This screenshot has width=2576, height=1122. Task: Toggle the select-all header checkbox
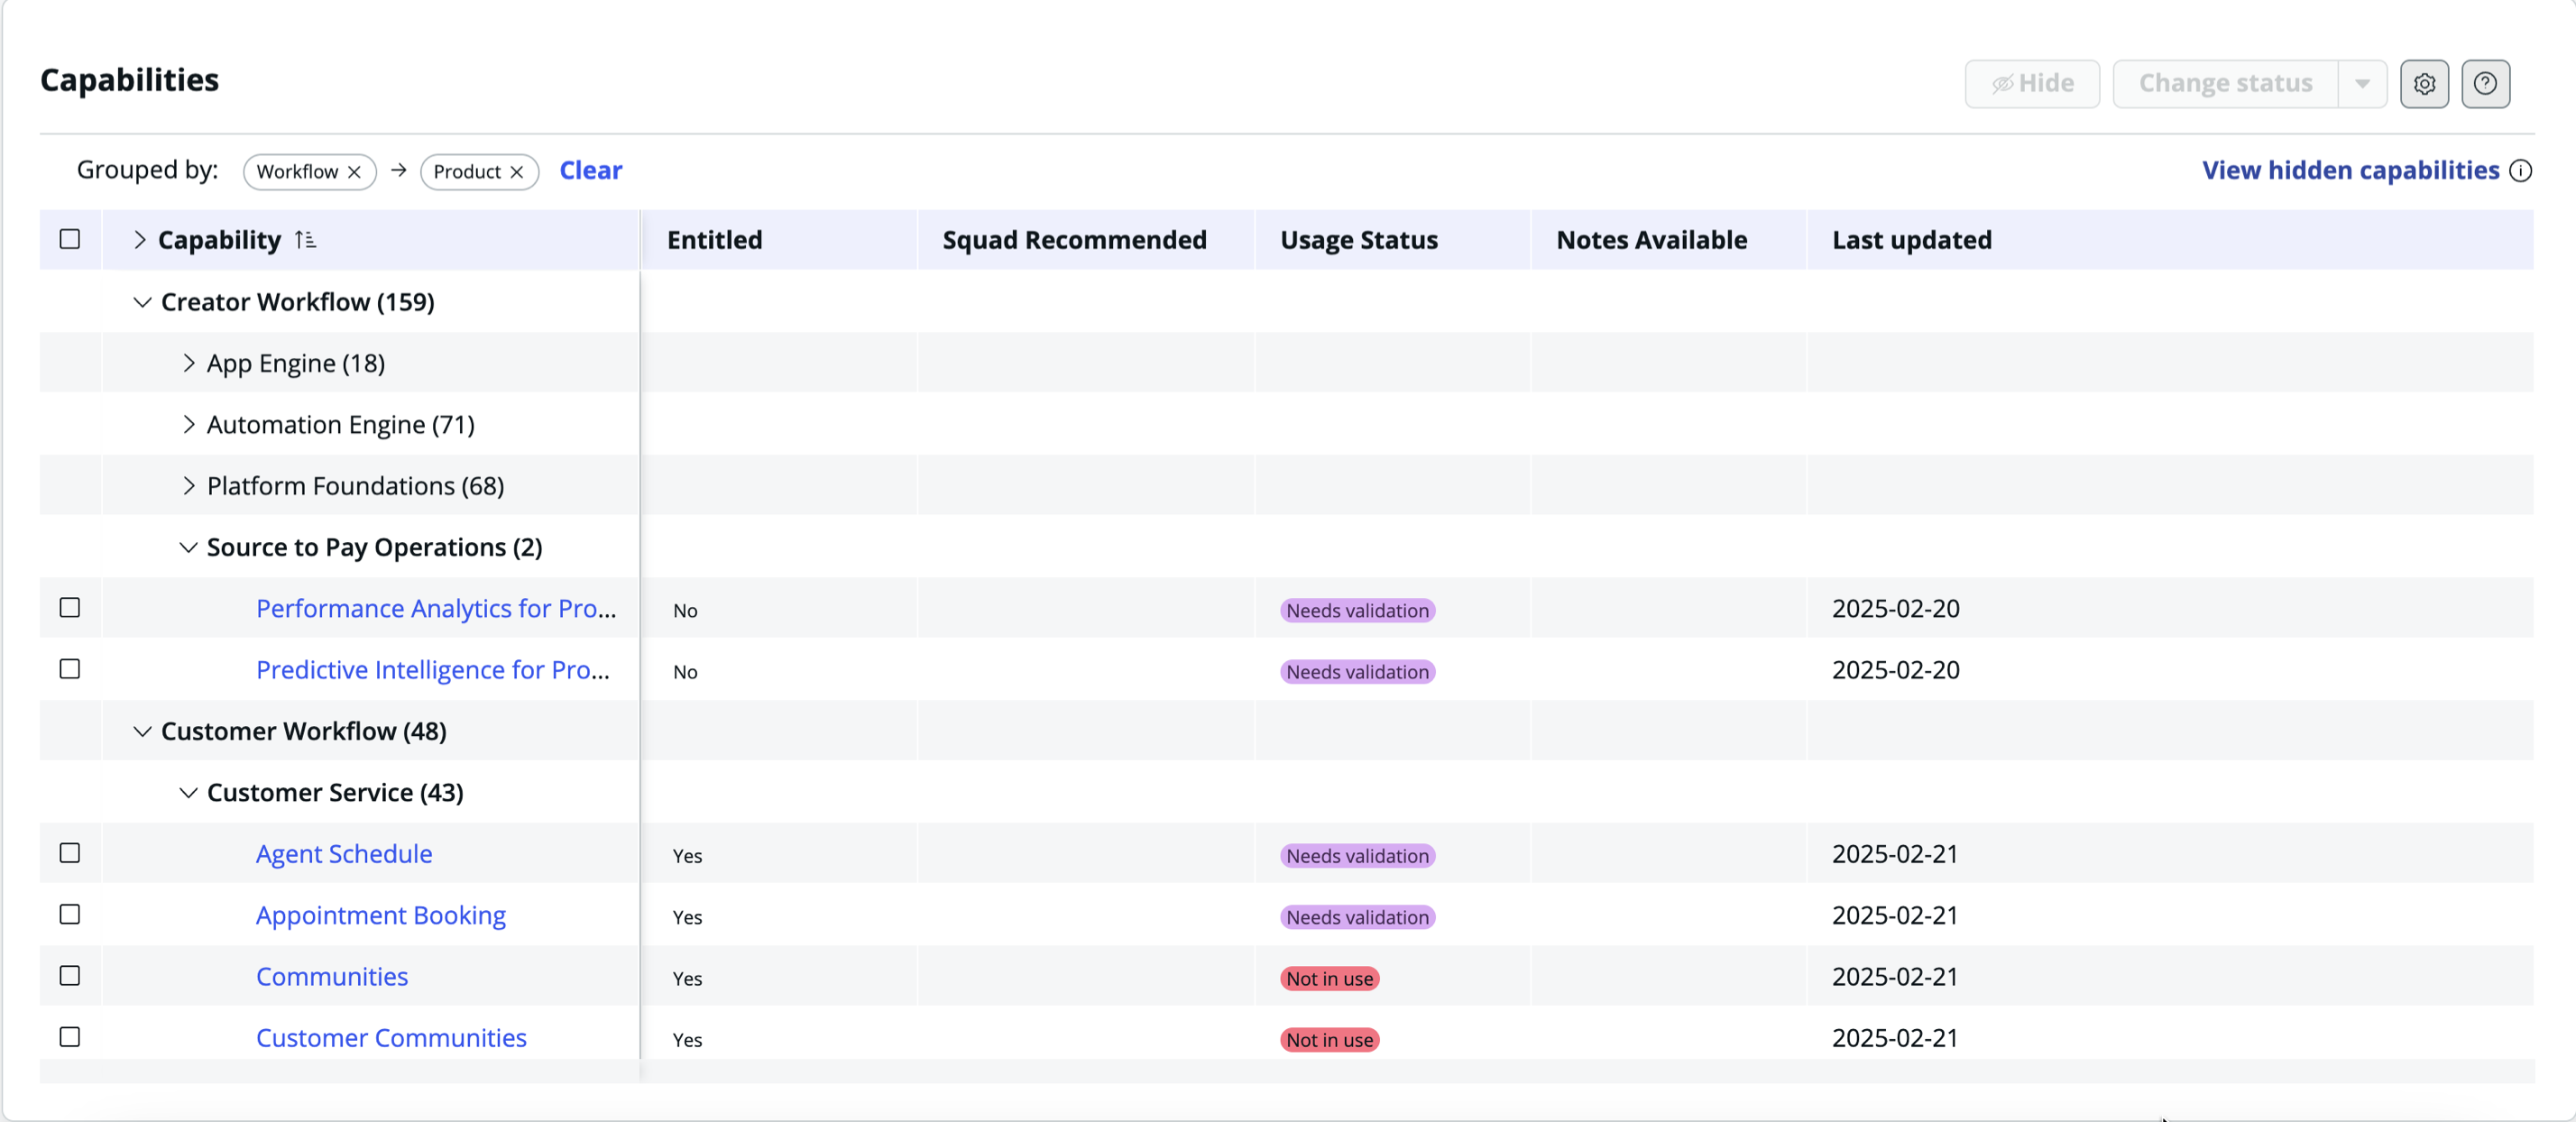[x=70, y=240]
